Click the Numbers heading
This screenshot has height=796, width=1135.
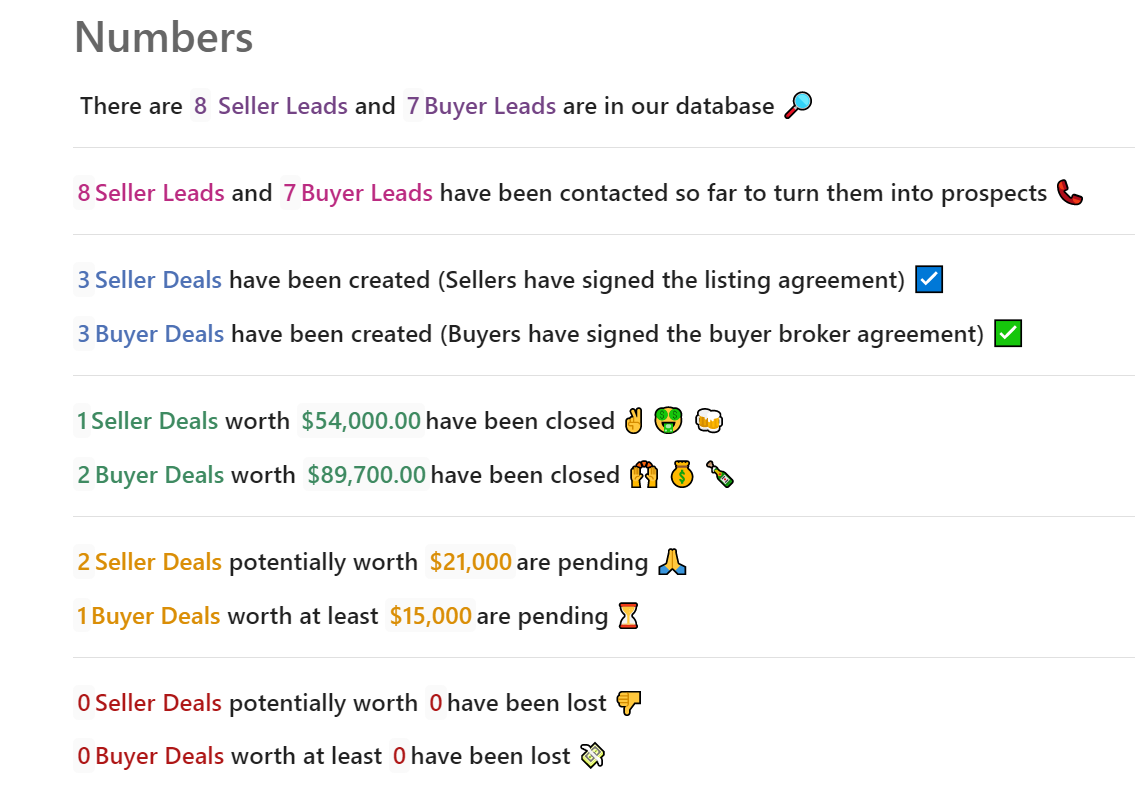164,37
